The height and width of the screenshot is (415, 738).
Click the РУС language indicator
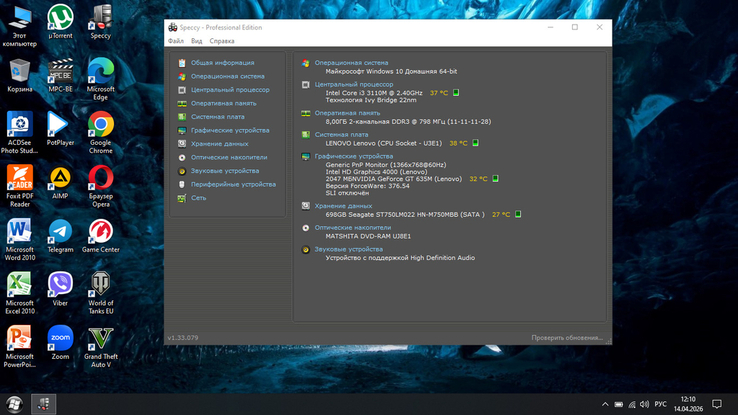660,404
